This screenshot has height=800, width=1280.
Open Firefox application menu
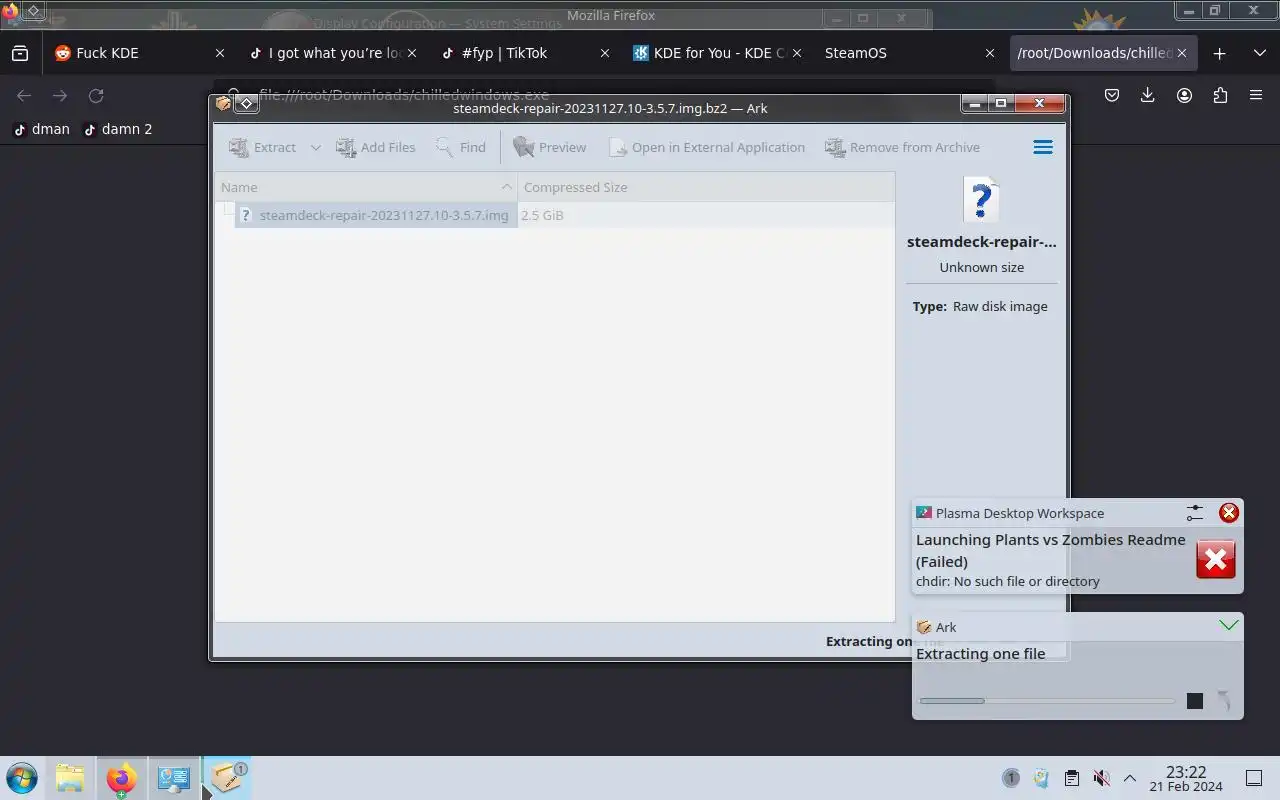coord(1256,95)
